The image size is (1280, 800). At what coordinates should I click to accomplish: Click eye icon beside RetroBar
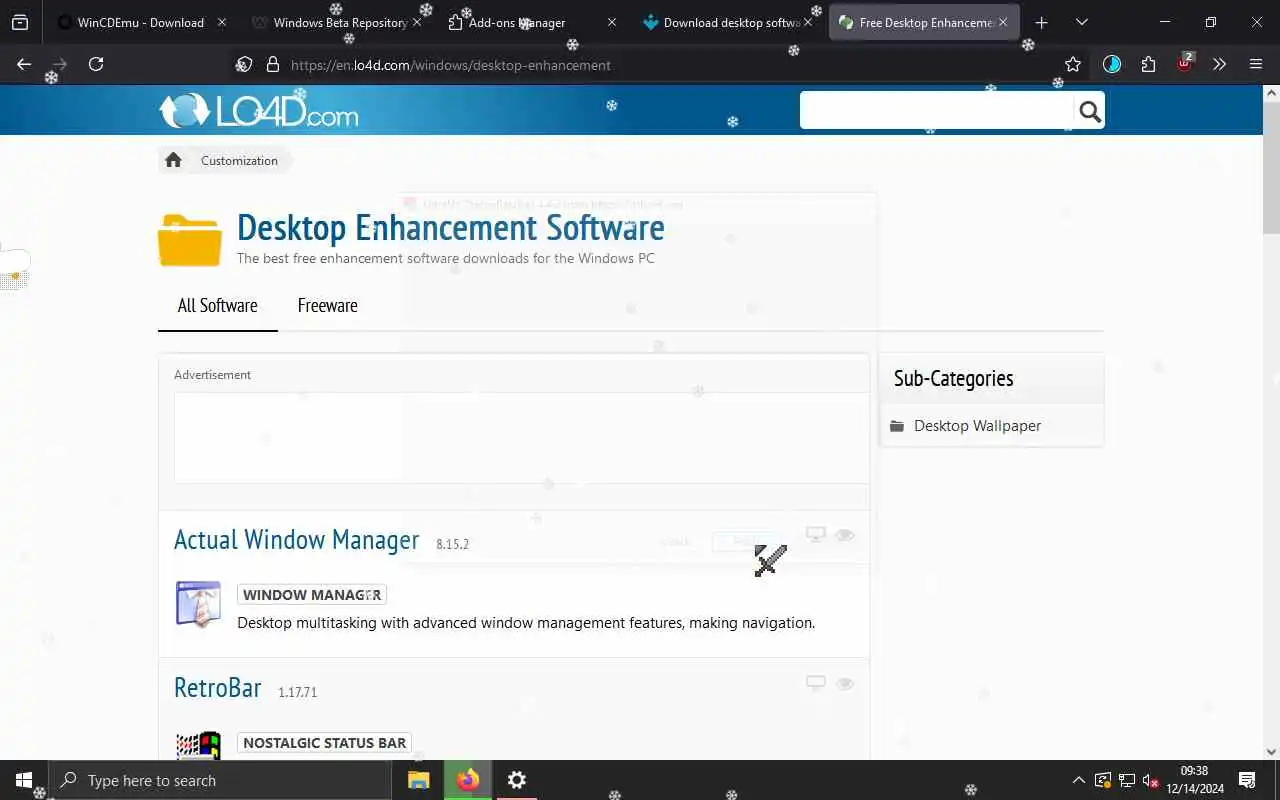click(845, 683)
